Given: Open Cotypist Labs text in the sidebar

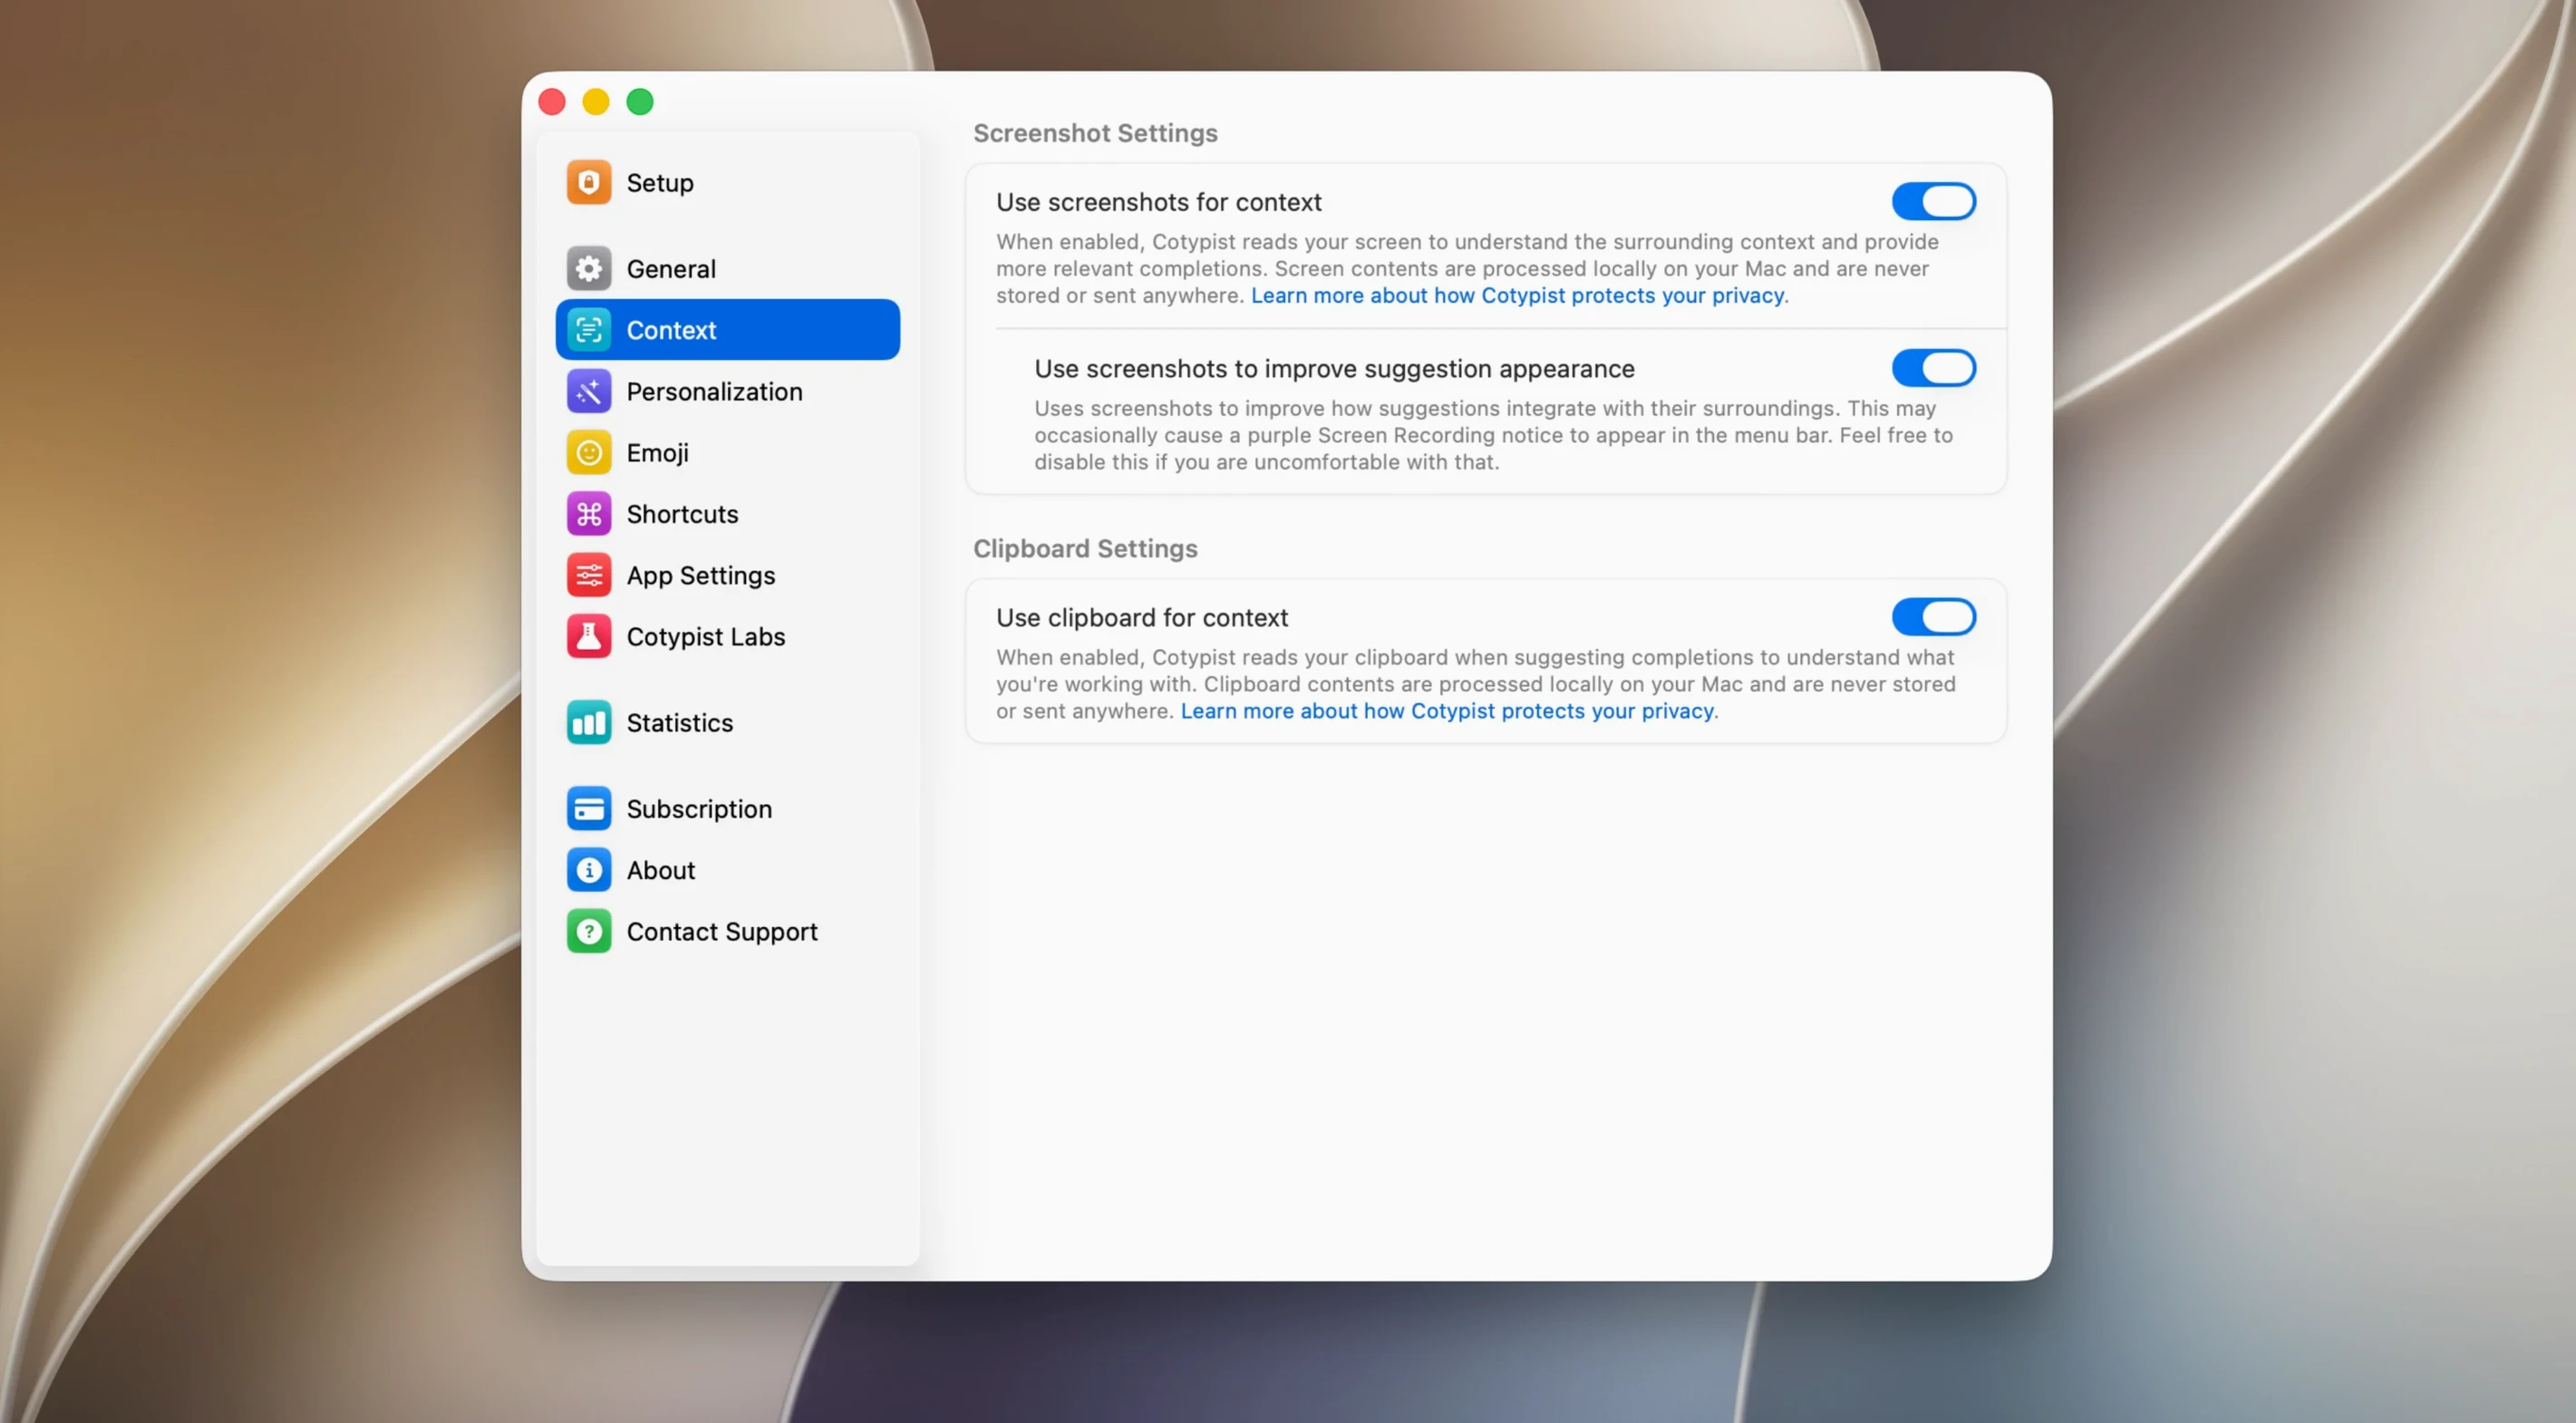Looking at the screenshot, I should [x=706, y=637].
